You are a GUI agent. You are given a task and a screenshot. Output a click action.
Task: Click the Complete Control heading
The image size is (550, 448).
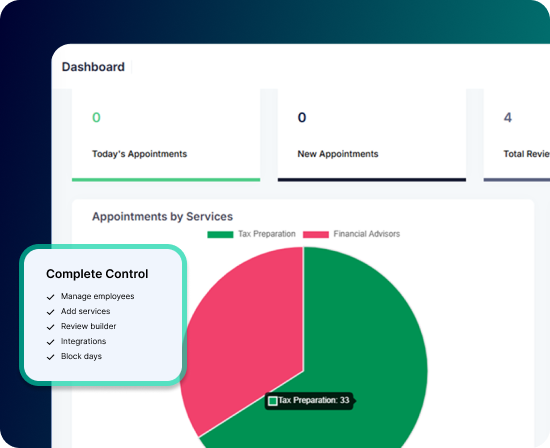click(x=97, y=274)
